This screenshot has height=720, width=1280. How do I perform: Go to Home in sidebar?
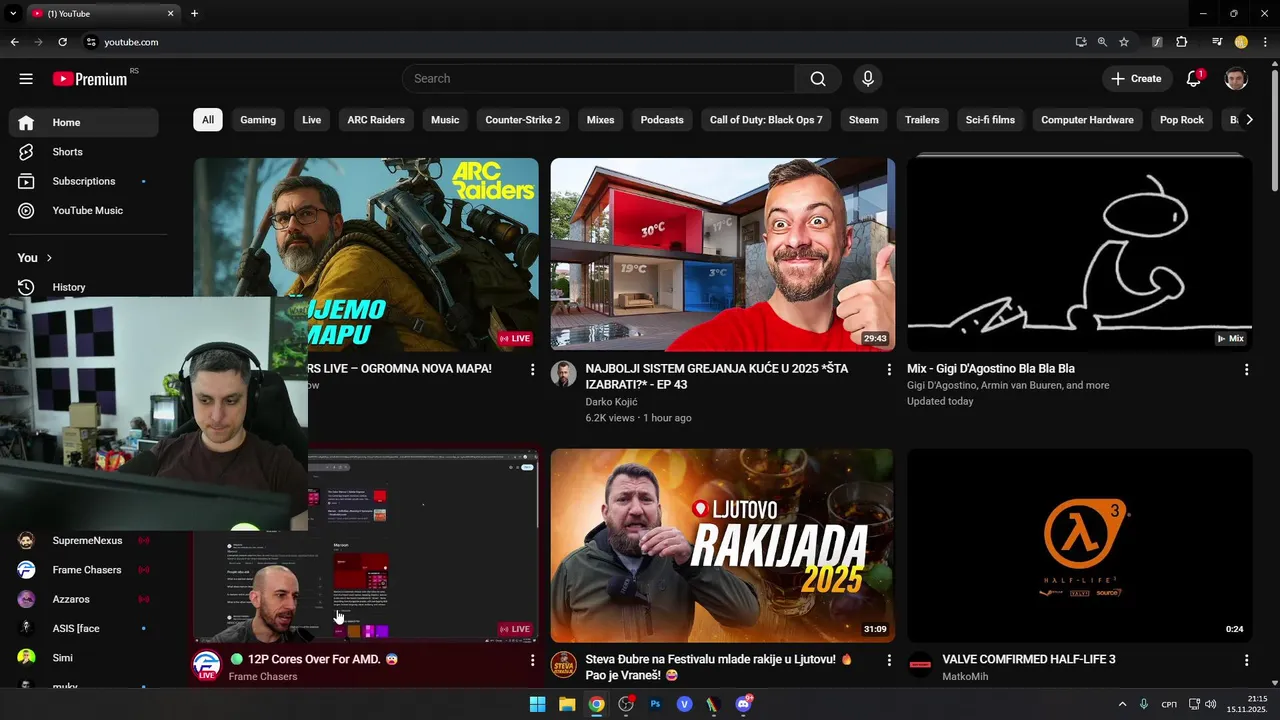tap(84, 123)
